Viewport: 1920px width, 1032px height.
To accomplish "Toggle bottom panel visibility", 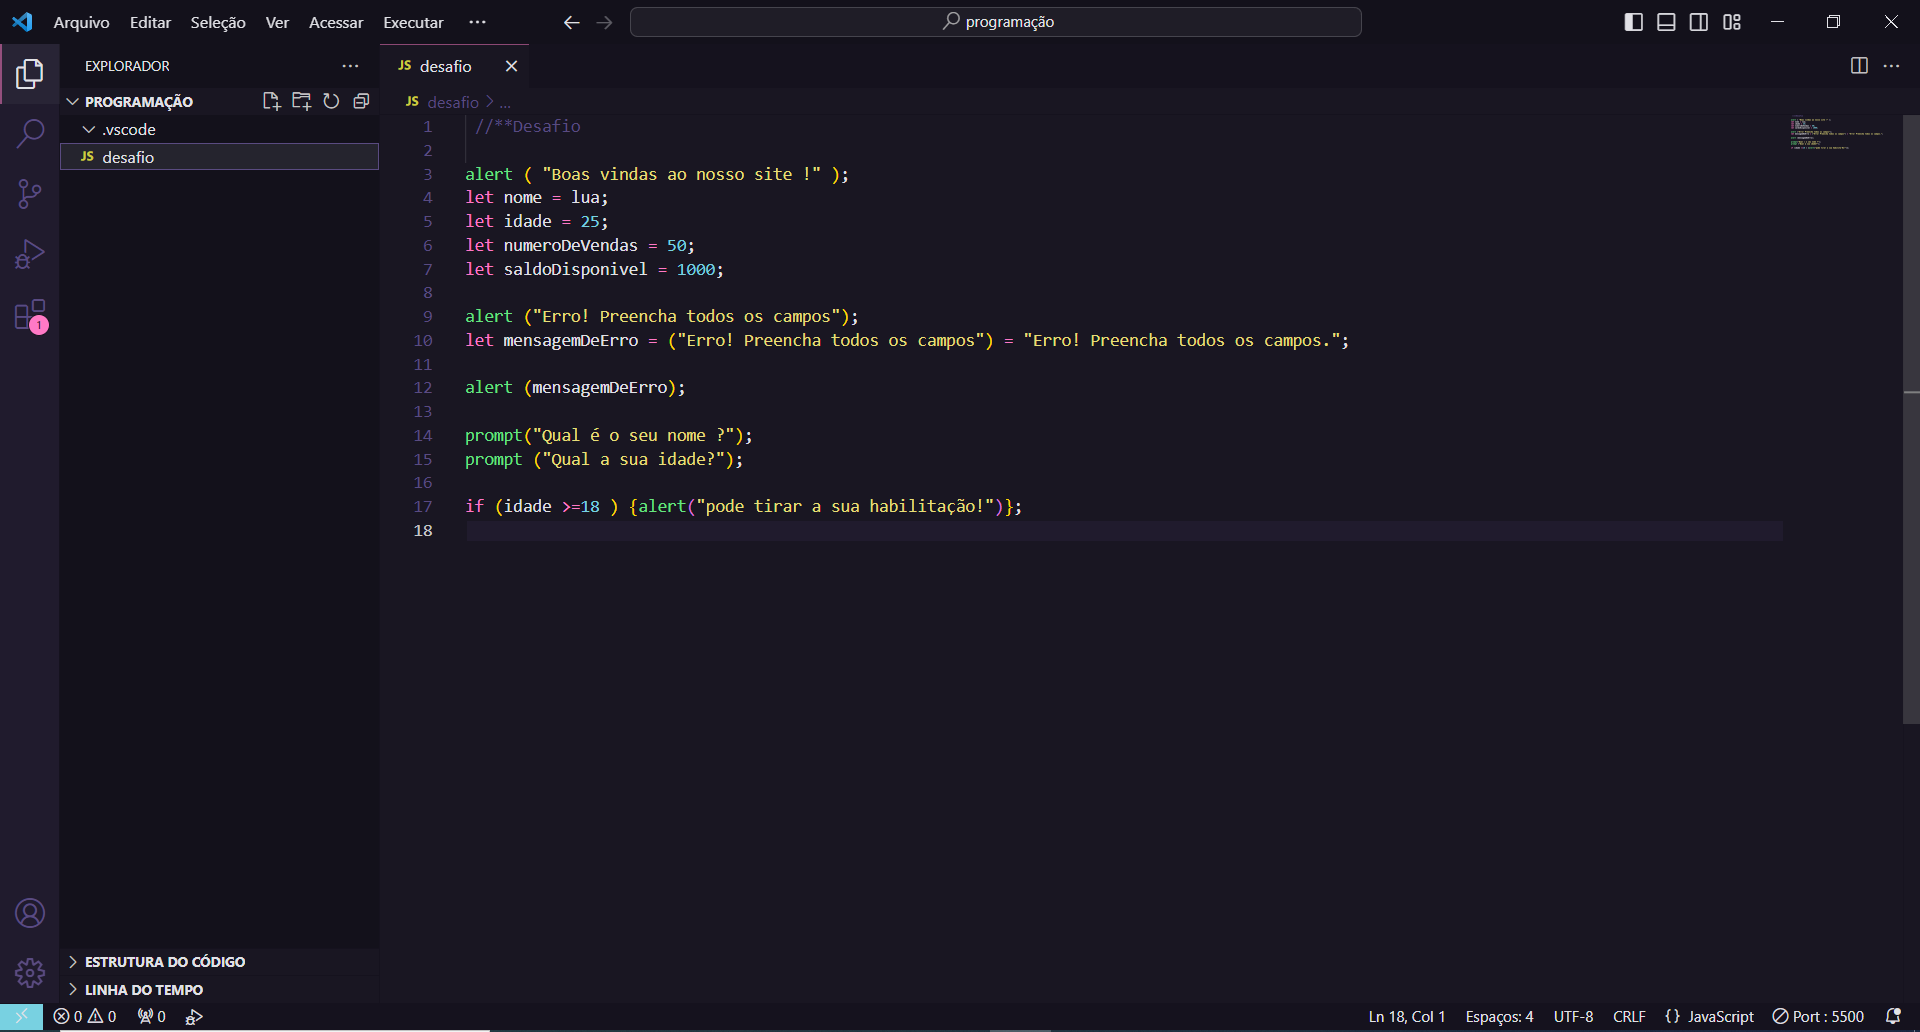I will tap(1666, 22).
